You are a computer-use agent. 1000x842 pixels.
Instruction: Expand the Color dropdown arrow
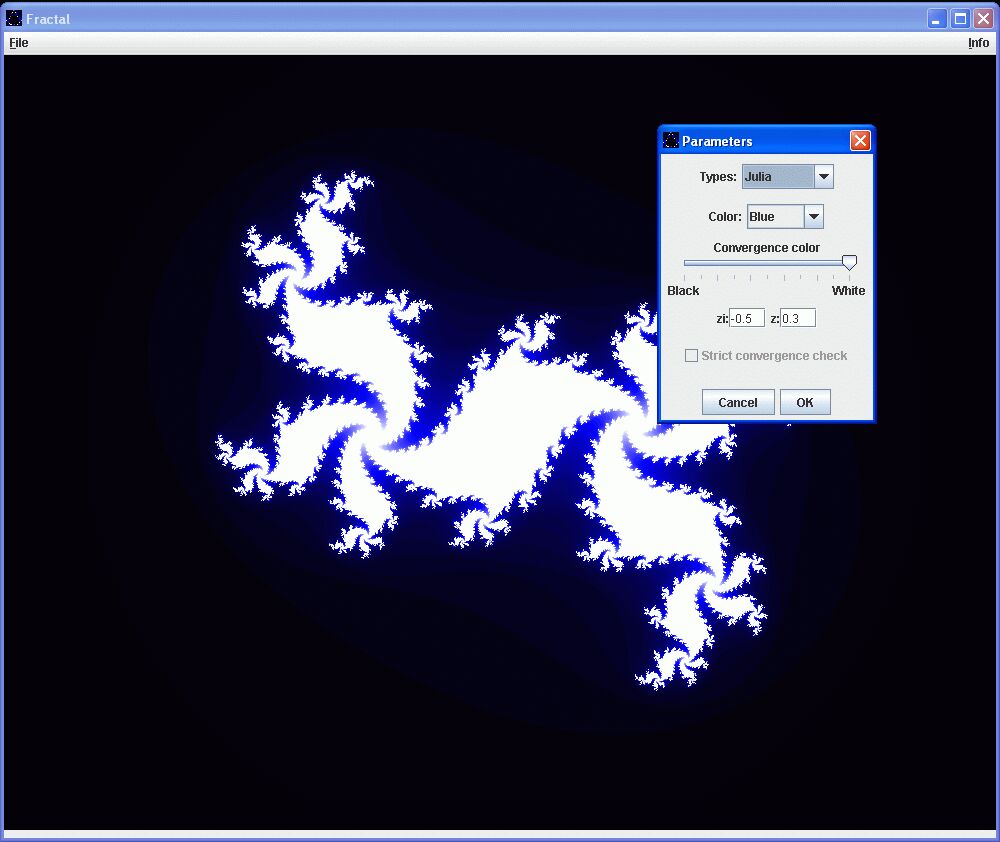(814, 217)
